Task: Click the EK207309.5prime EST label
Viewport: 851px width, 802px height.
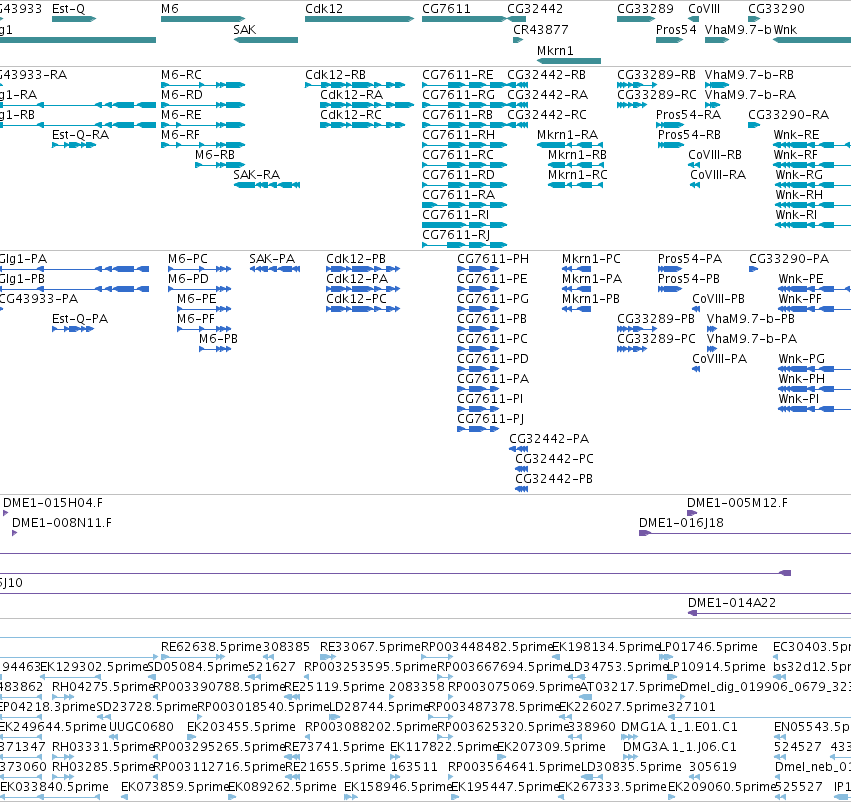Action: pyautogui.click(x=551, y=747)
